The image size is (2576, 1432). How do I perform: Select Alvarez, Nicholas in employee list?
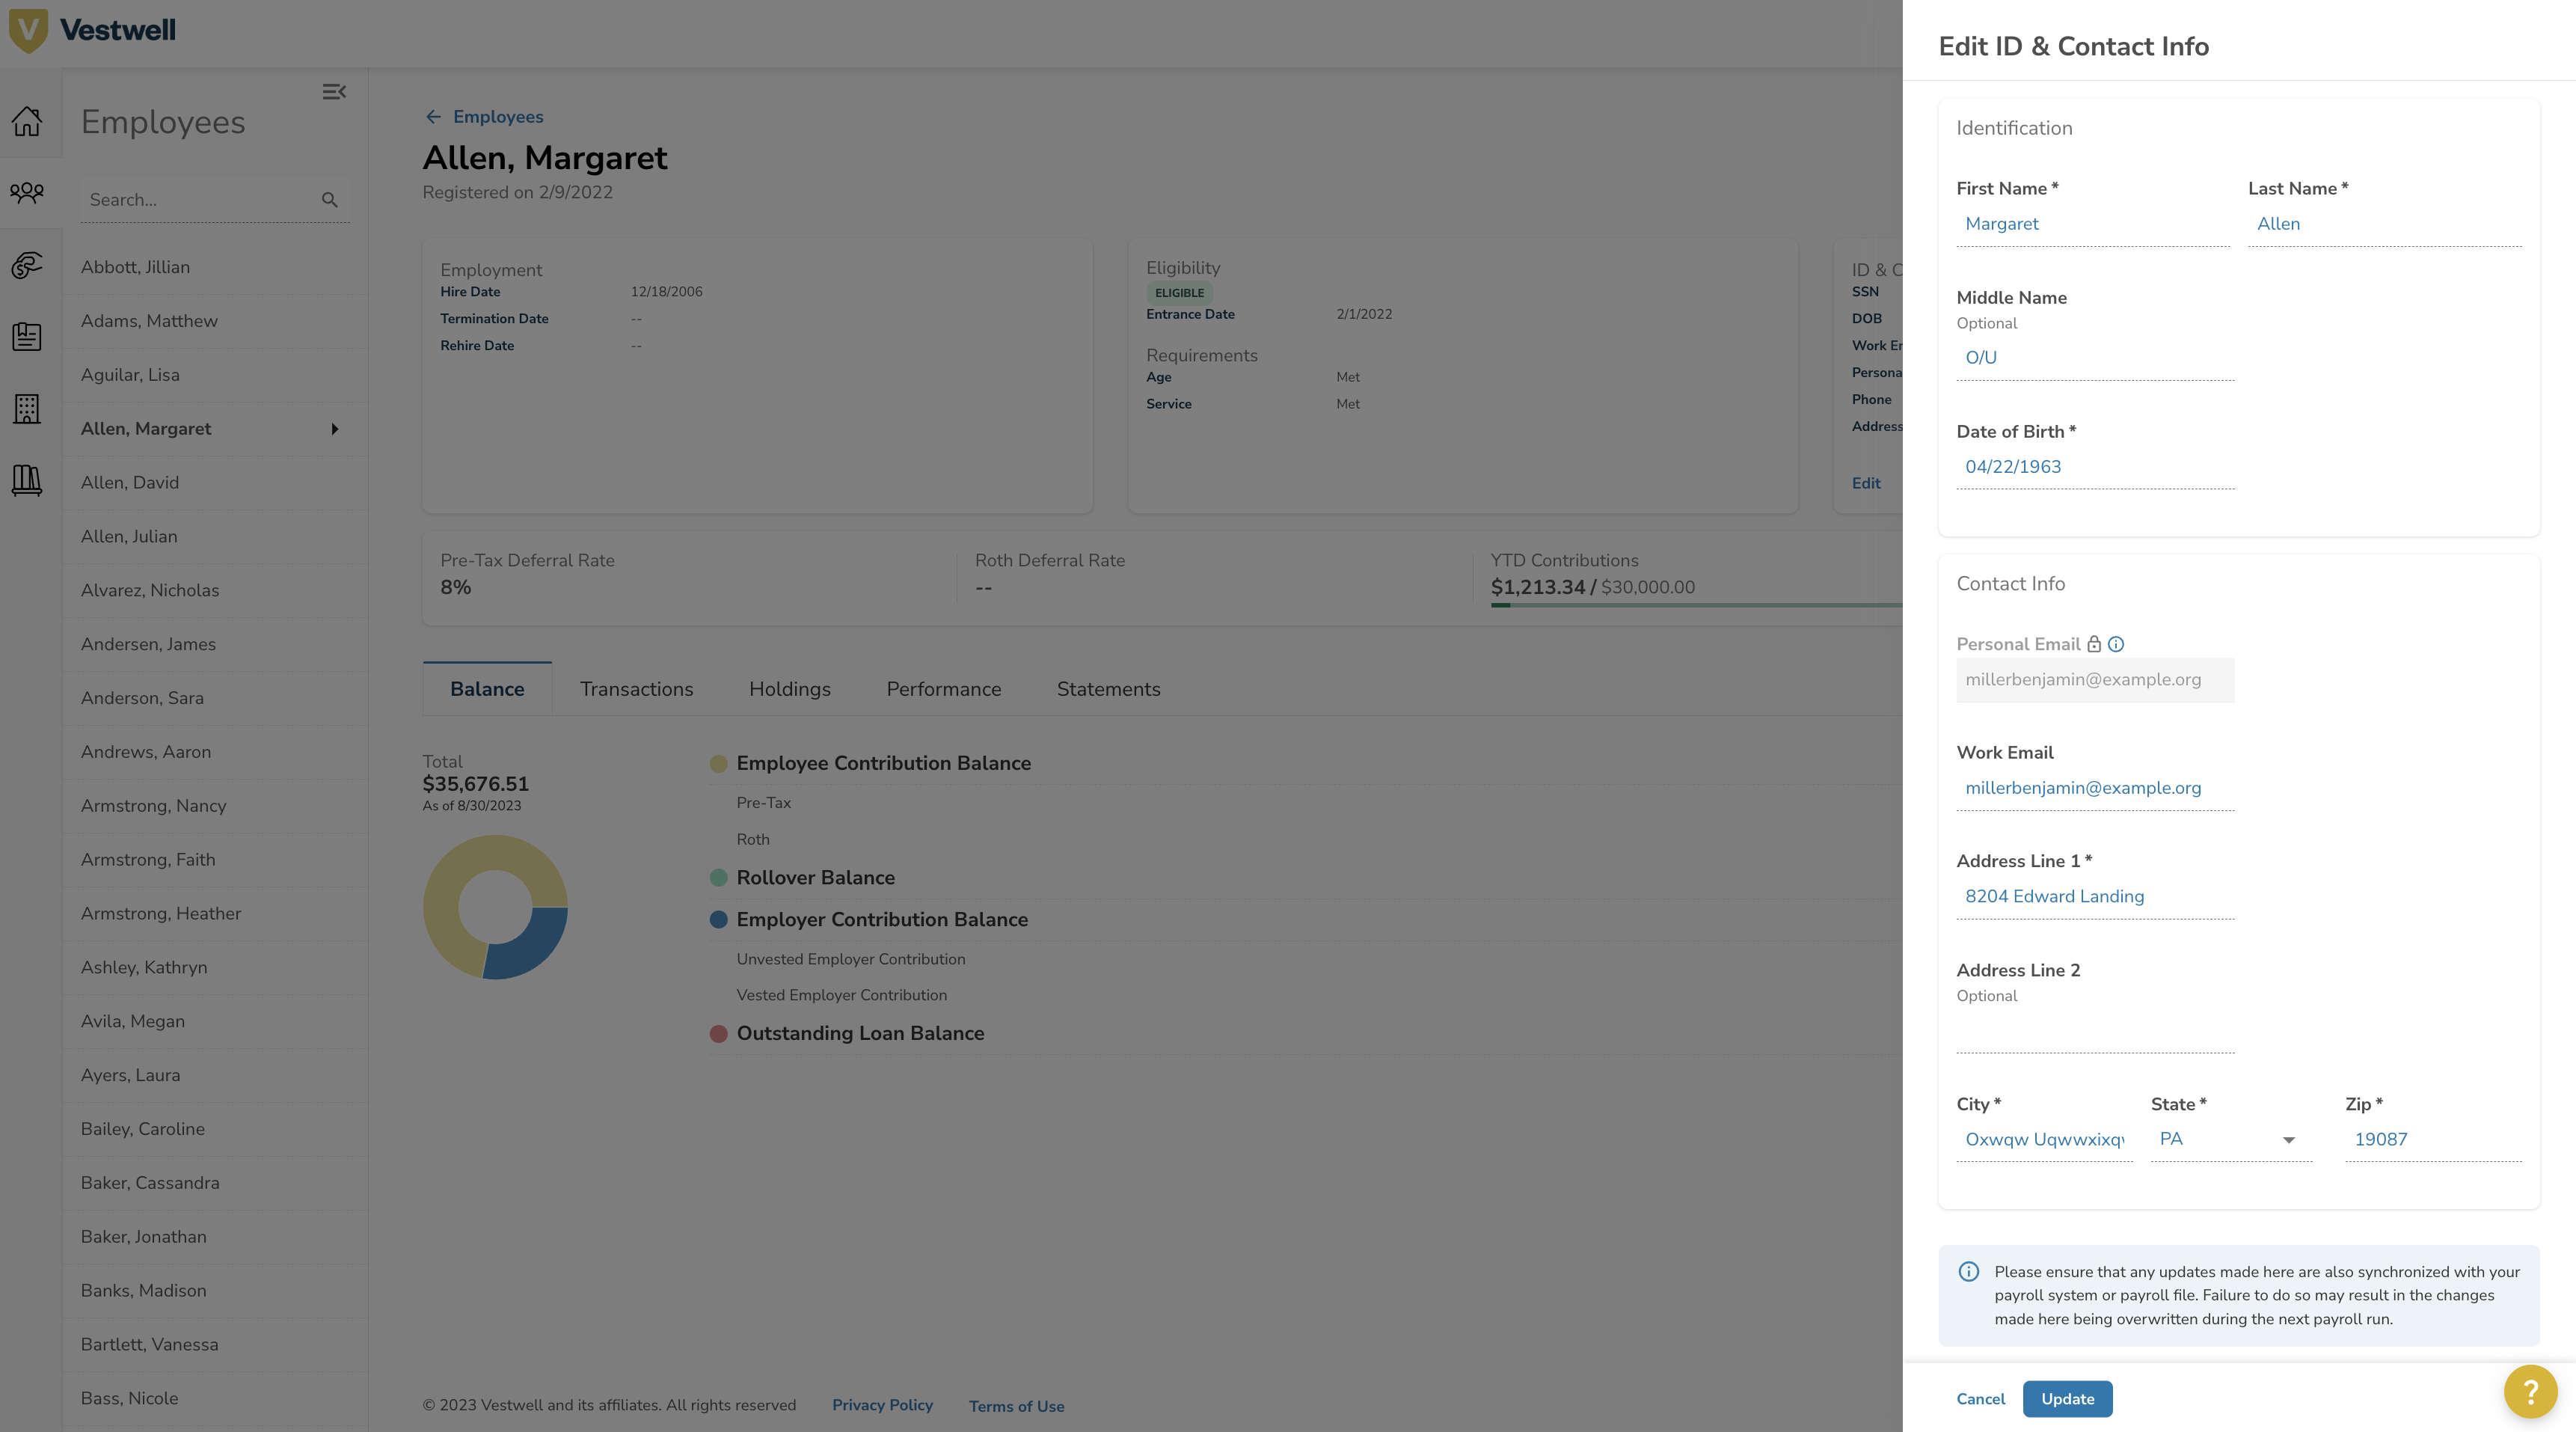(x=150, y=590)
